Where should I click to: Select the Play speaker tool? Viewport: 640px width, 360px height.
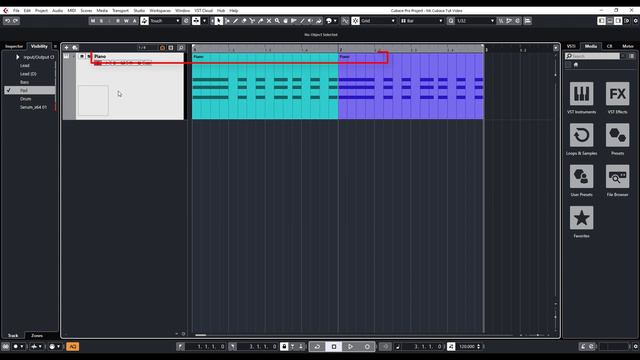[311, 21]
